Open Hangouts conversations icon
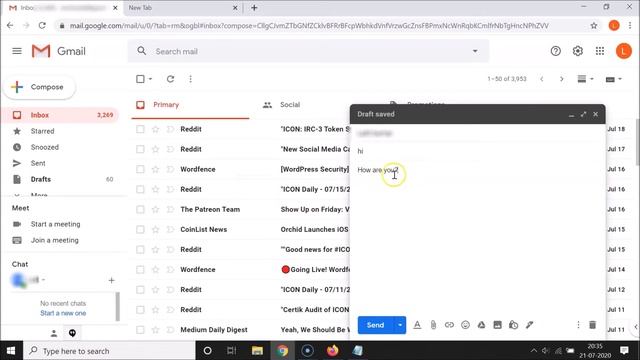Viewport: 640px width, 360px height. (72, 333)
